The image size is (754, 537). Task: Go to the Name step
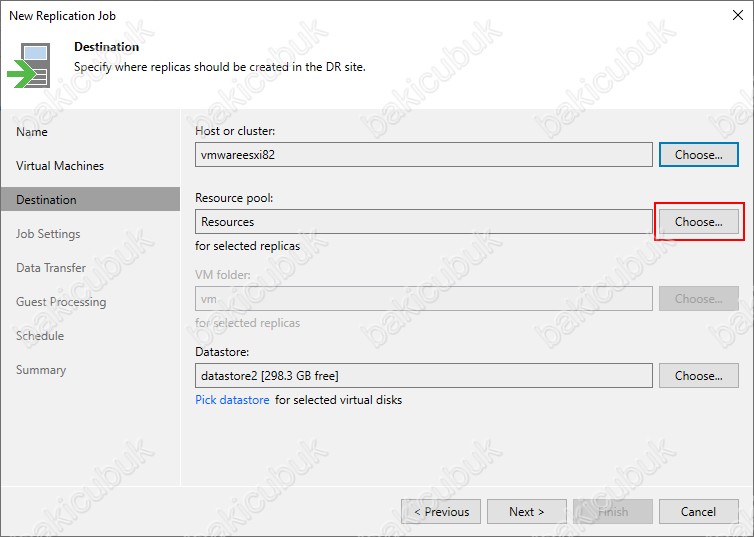click(x=32, y=132)
